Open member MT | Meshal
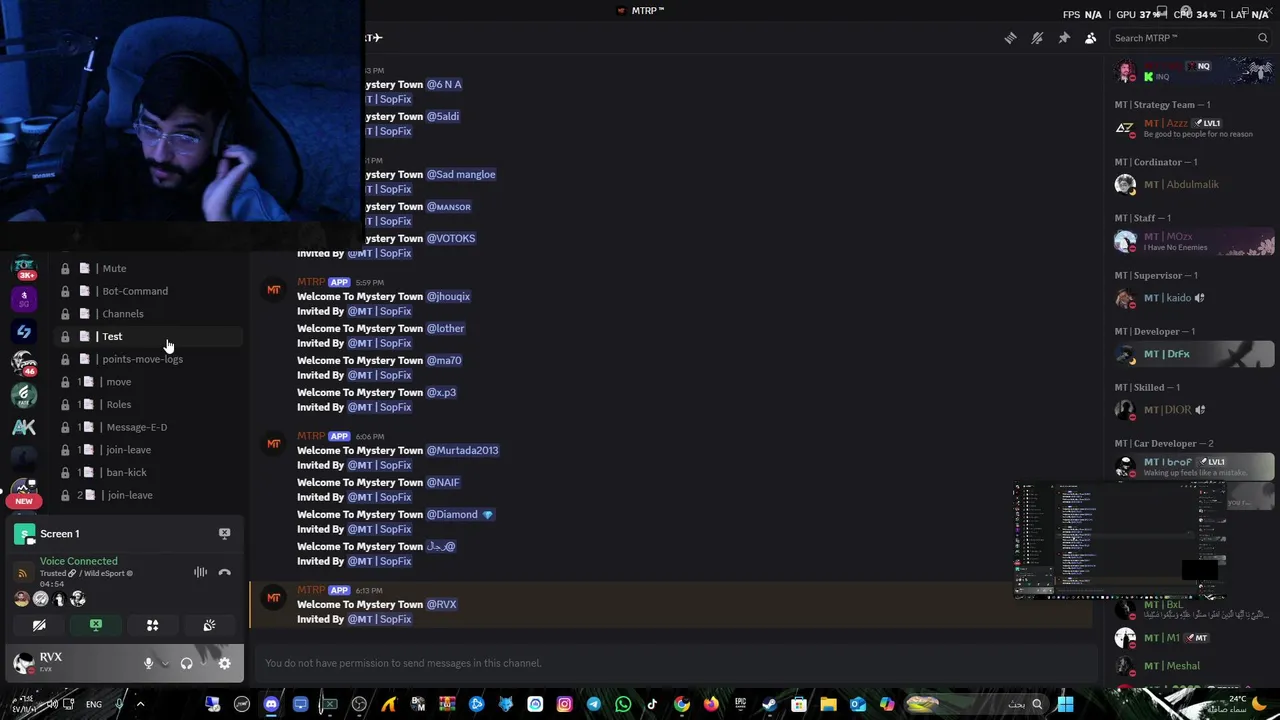This screenshot has width=1280, height=720. [x=1194, y=666]
